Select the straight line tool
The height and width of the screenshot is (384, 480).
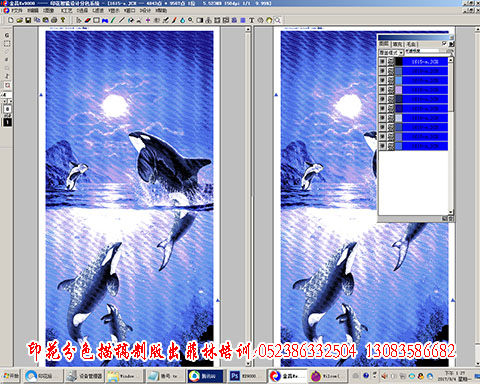coord(122,20)
